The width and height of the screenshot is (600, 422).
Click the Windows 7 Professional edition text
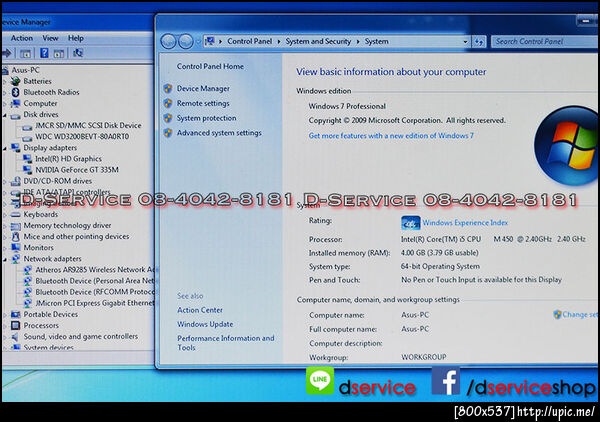347,106
